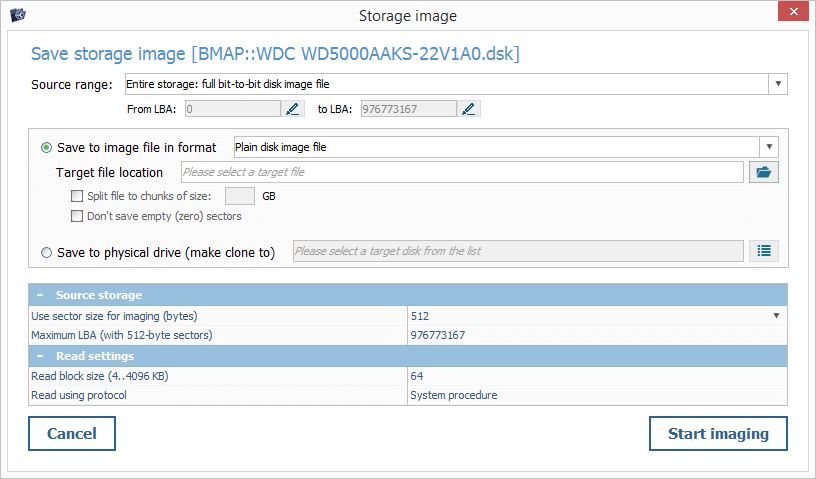The image size is (816, 479).
Task: Close the Storage image dialog
Action: [794, 11]
